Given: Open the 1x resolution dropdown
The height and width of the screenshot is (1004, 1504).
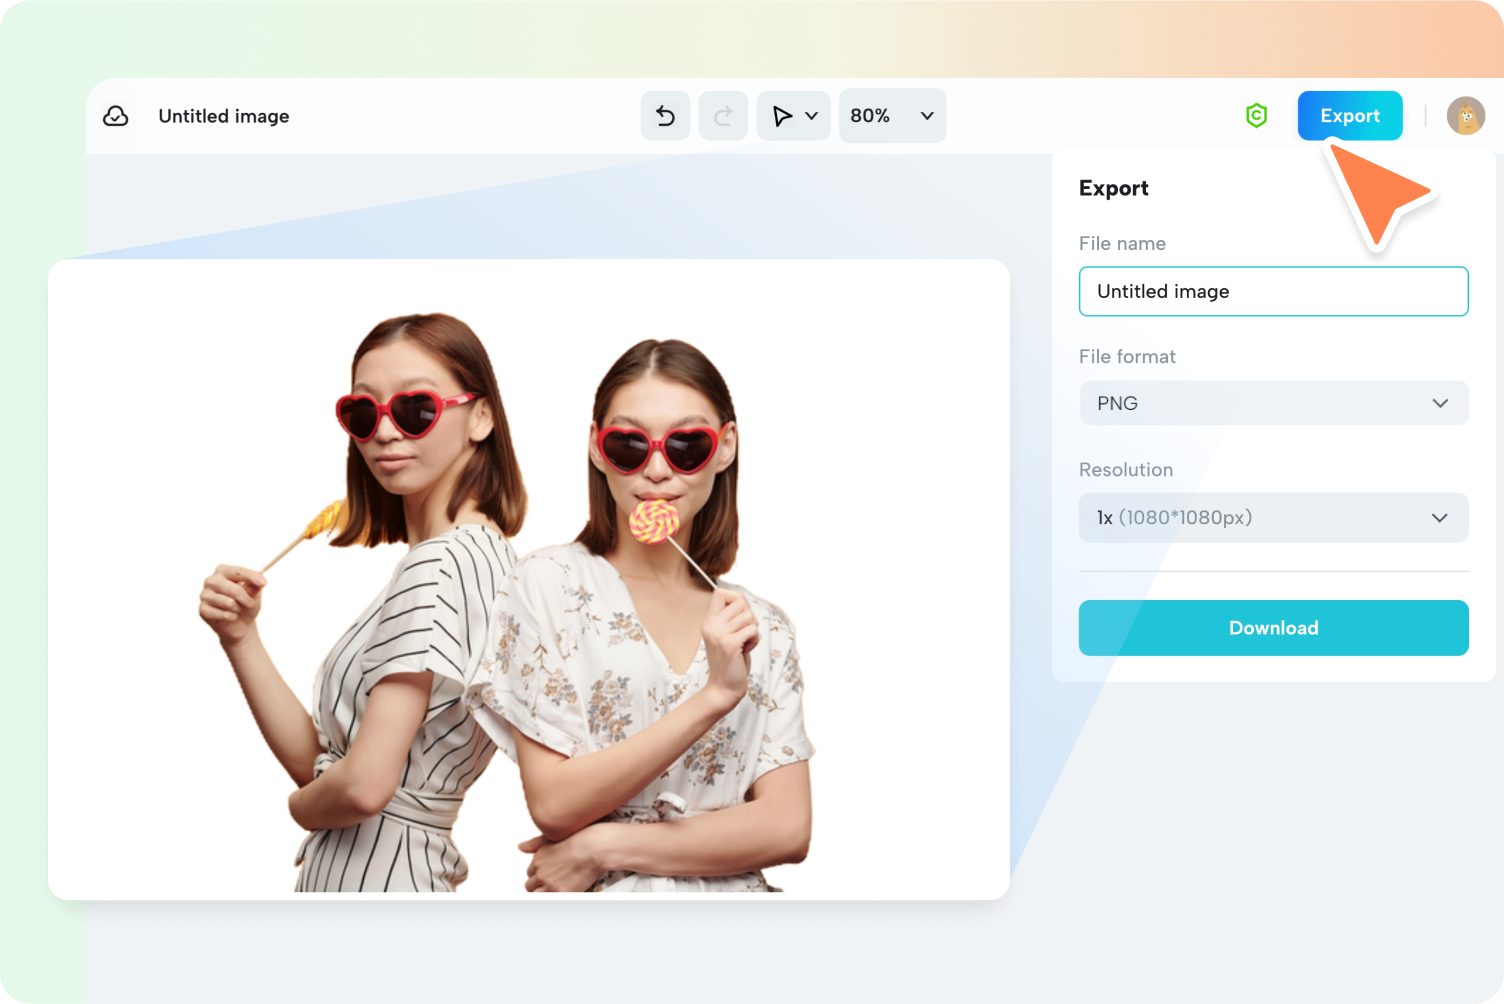Looking at the screenshot, I should tap(1274, 518).
